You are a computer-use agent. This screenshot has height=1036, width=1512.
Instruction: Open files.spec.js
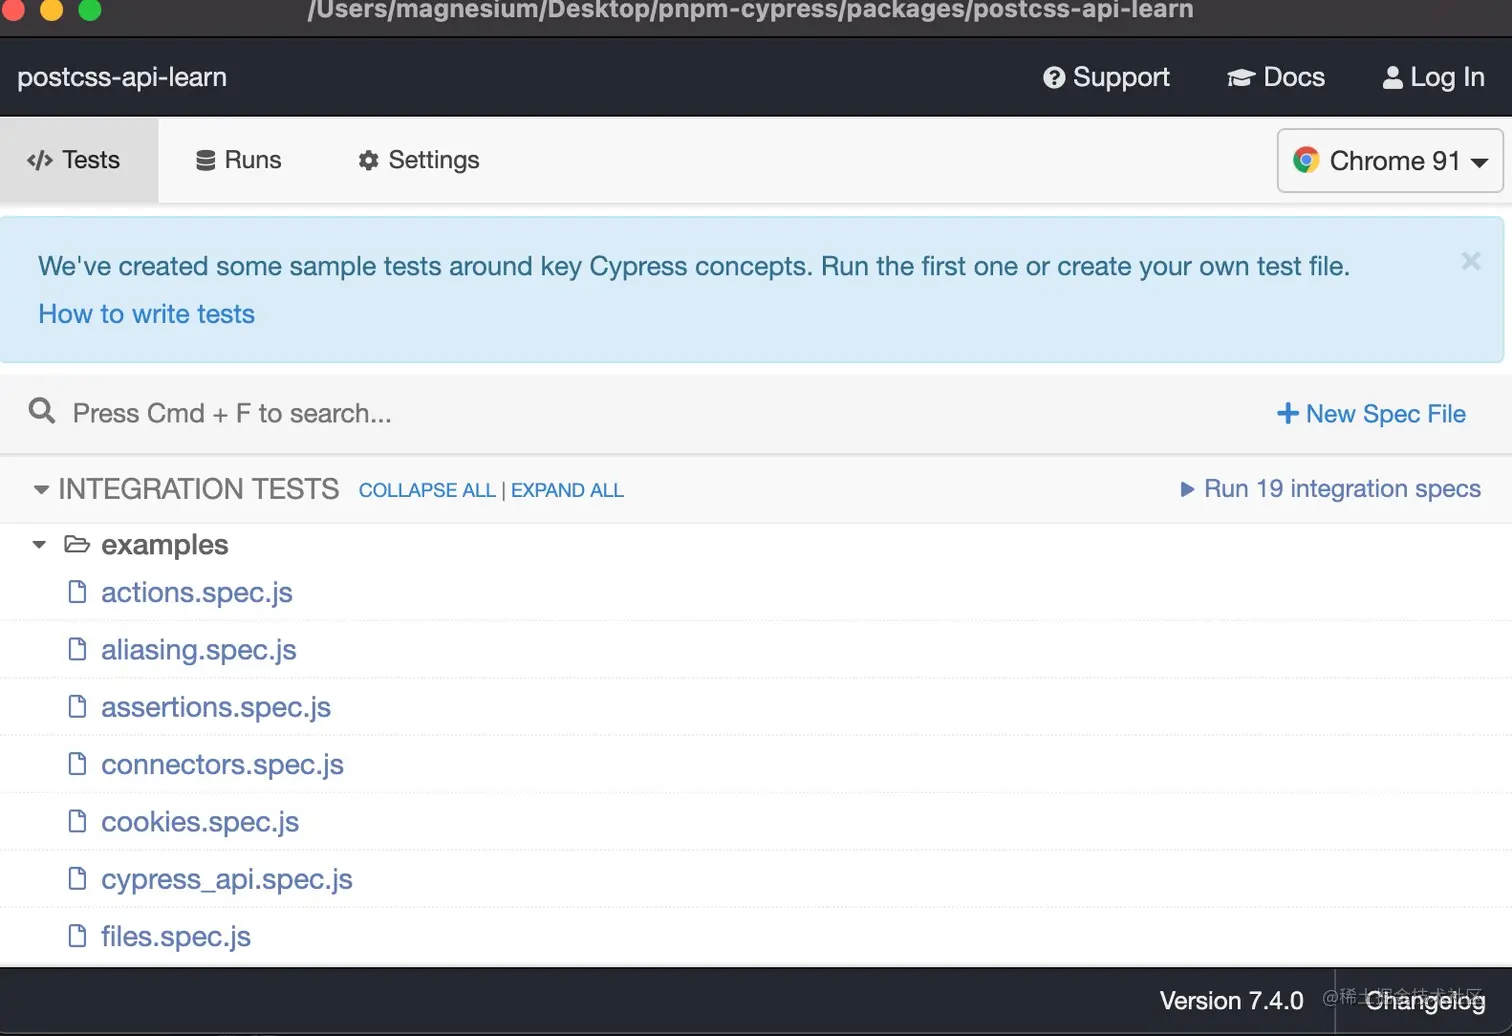pos(176,936)
